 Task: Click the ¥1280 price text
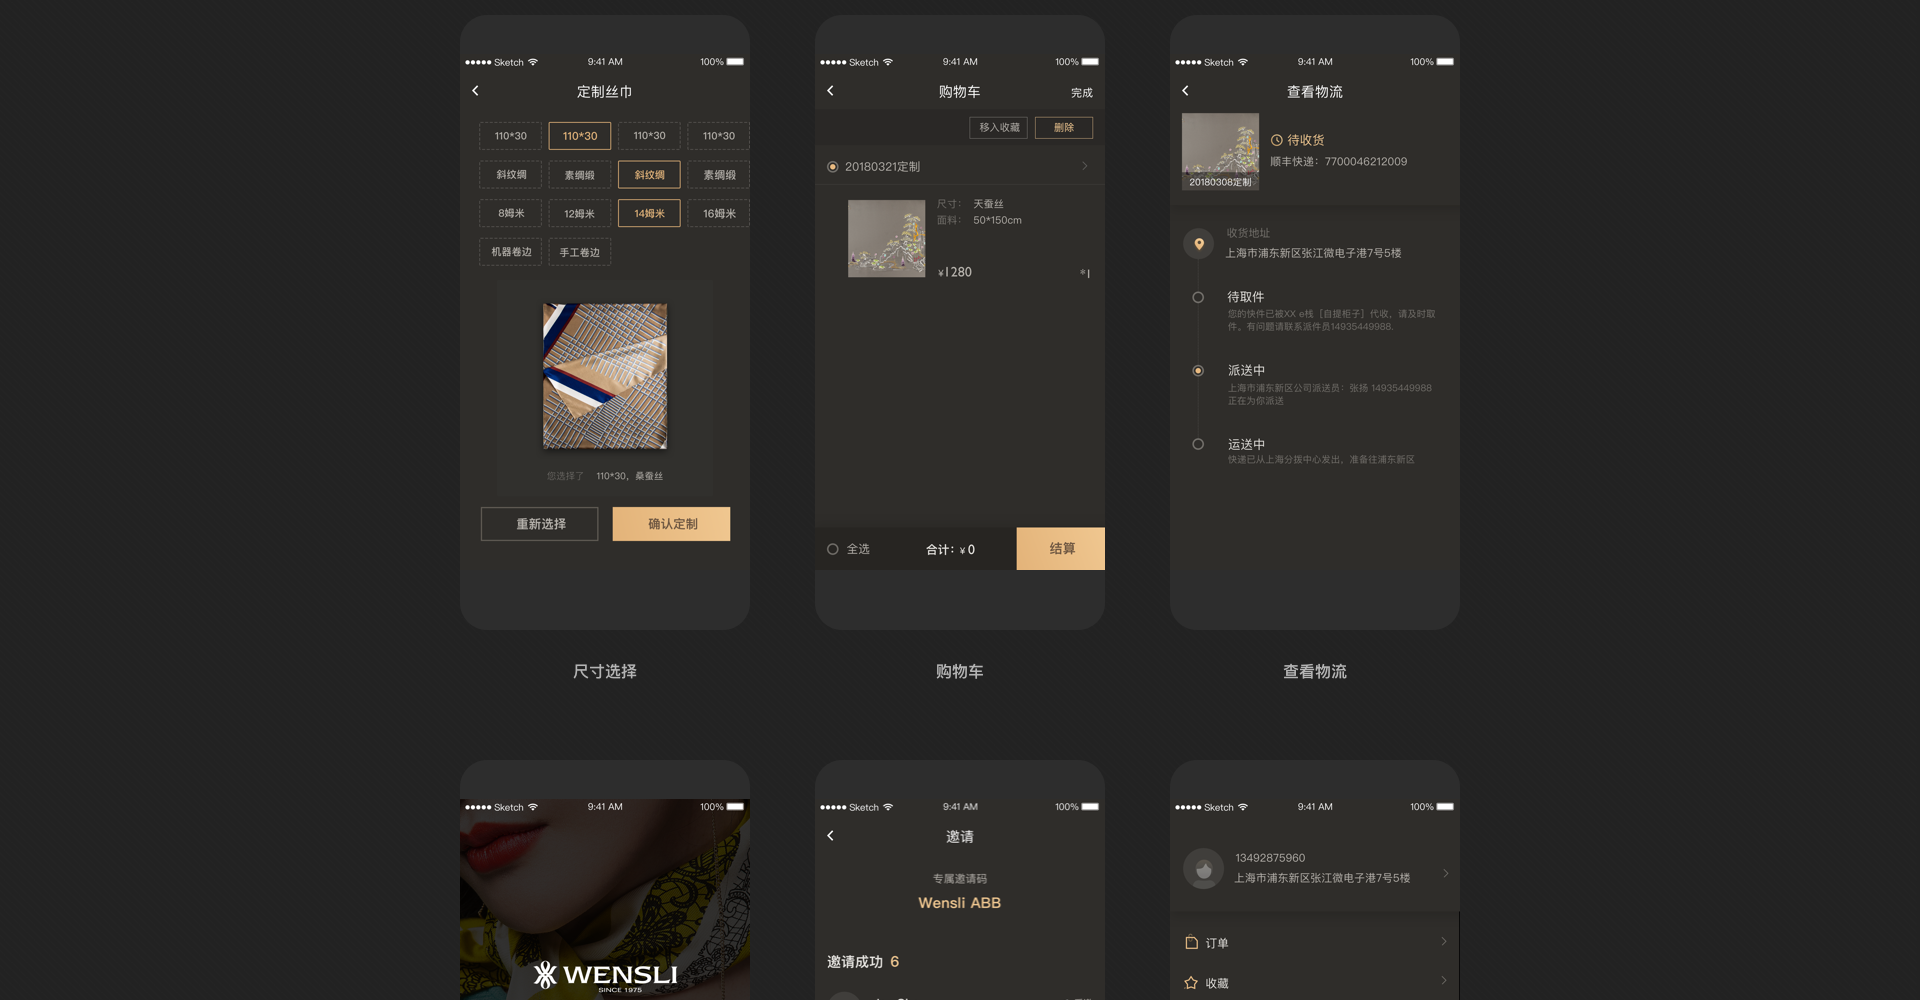pyautogui.click(x=955, y=272)
